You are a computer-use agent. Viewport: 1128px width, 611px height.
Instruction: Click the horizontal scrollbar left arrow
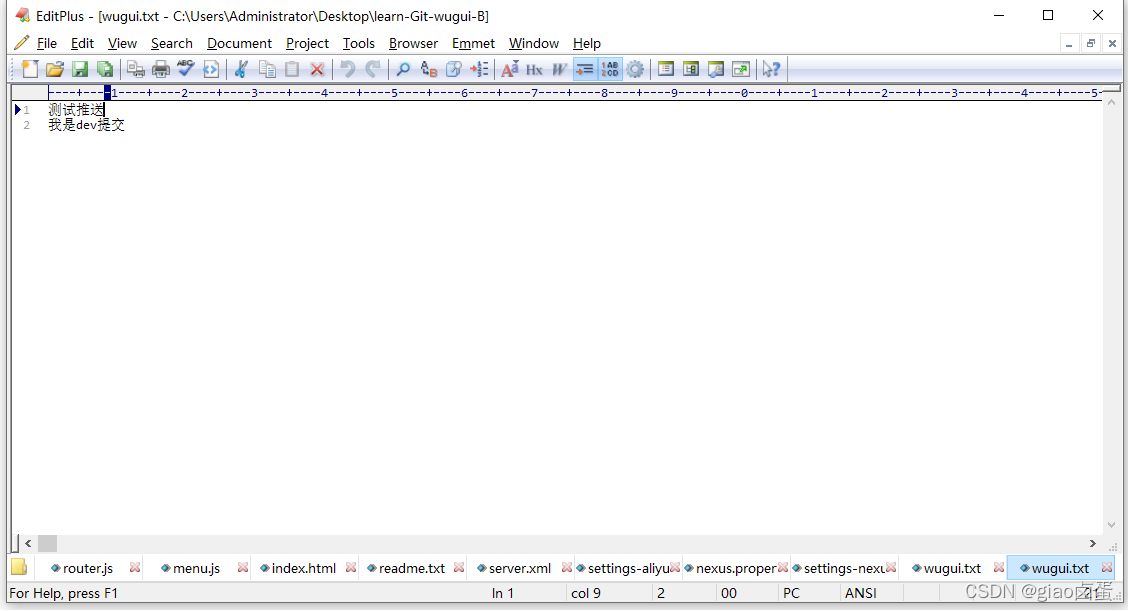pos(28,543)
